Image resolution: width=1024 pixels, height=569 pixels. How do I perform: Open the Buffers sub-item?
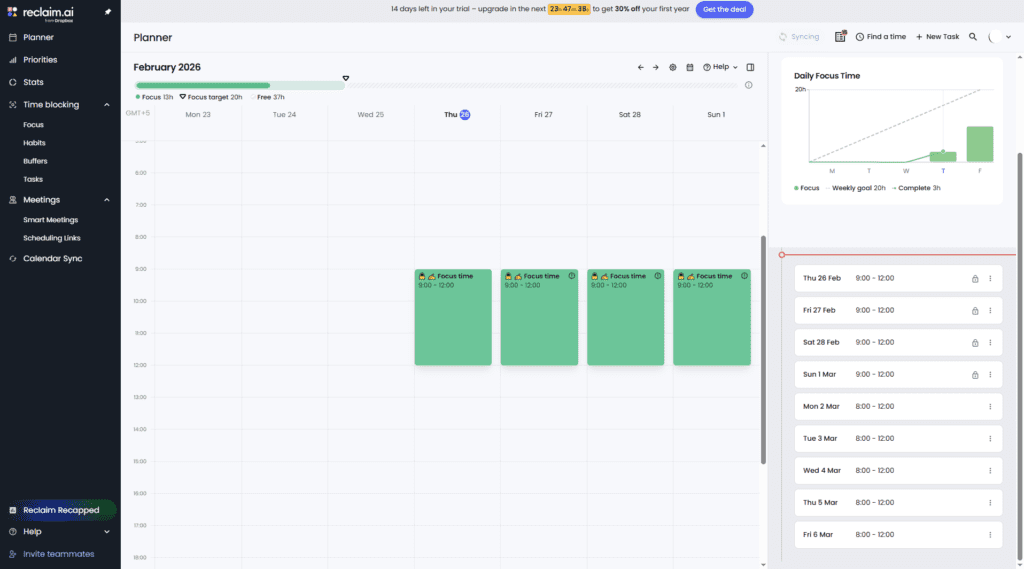(x=35, y=161)
